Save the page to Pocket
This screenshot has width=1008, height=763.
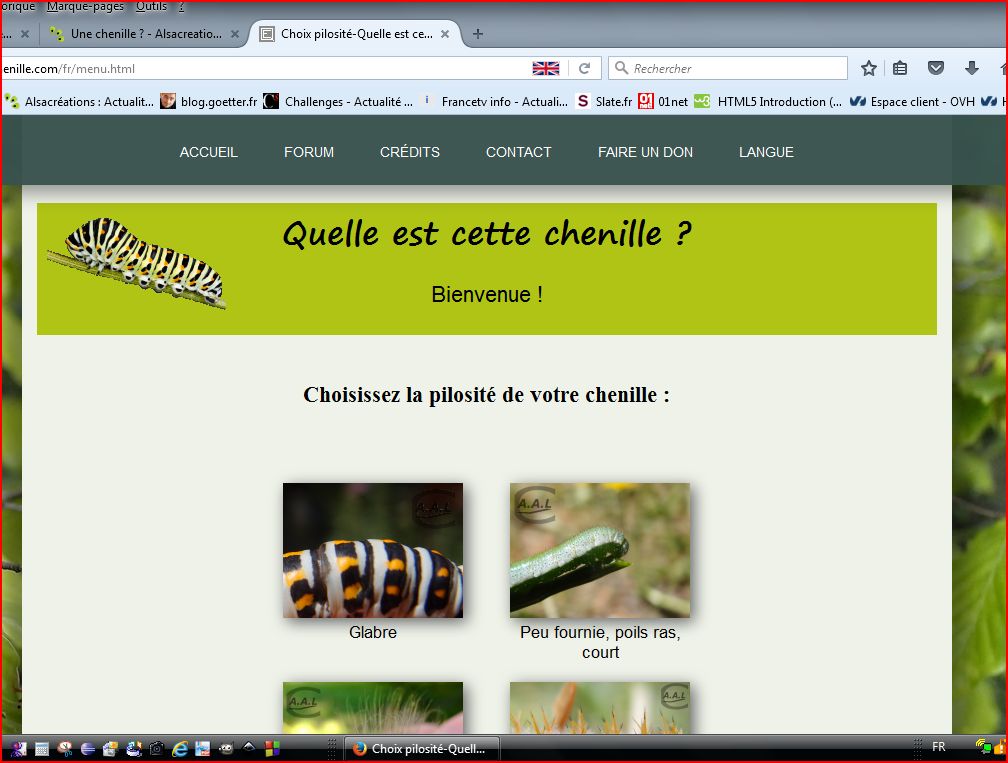[936, 68]
